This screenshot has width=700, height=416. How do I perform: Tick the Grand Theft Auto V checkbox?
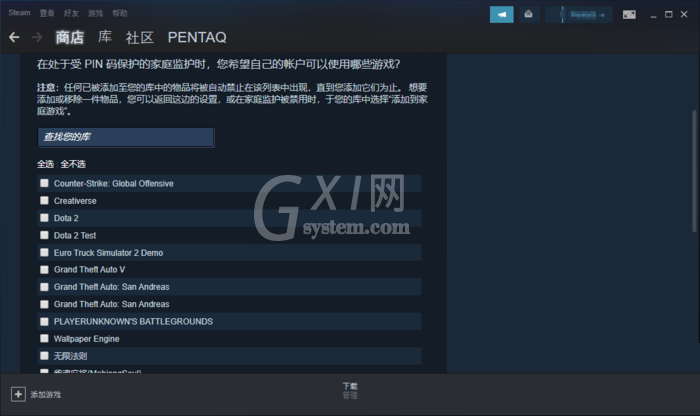click(x=44, y=270)
